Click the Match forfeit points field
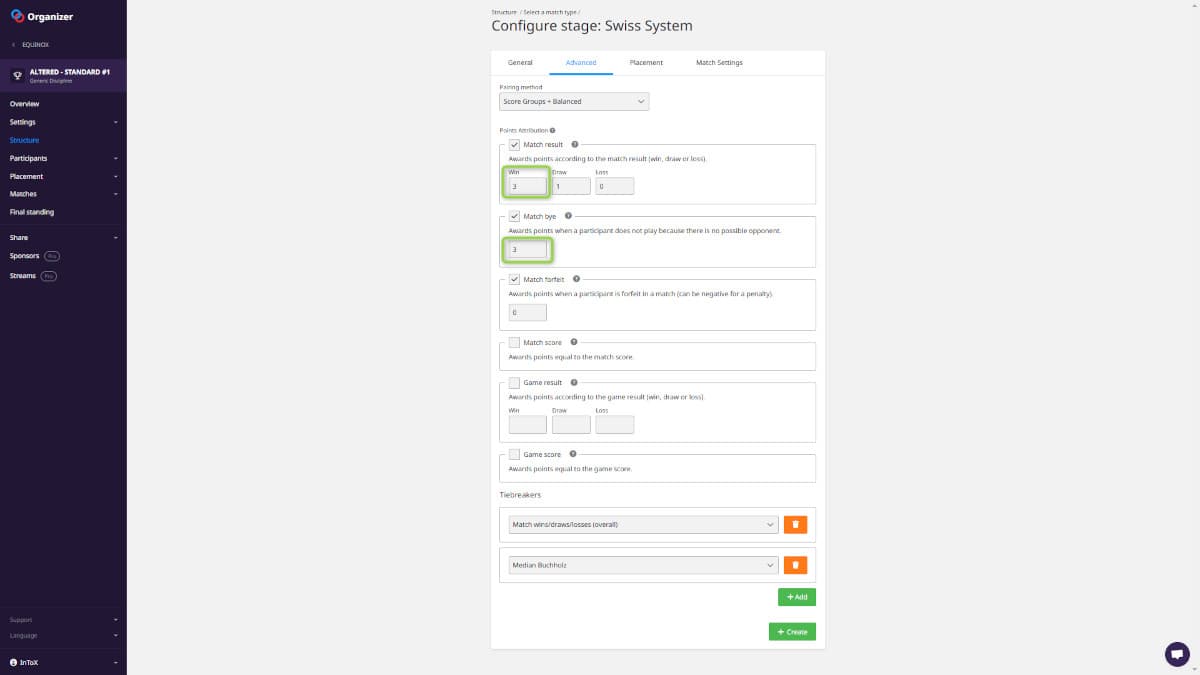Viewport: 1200px width, 675px height. pyautogui.click(x=527, y=312)
